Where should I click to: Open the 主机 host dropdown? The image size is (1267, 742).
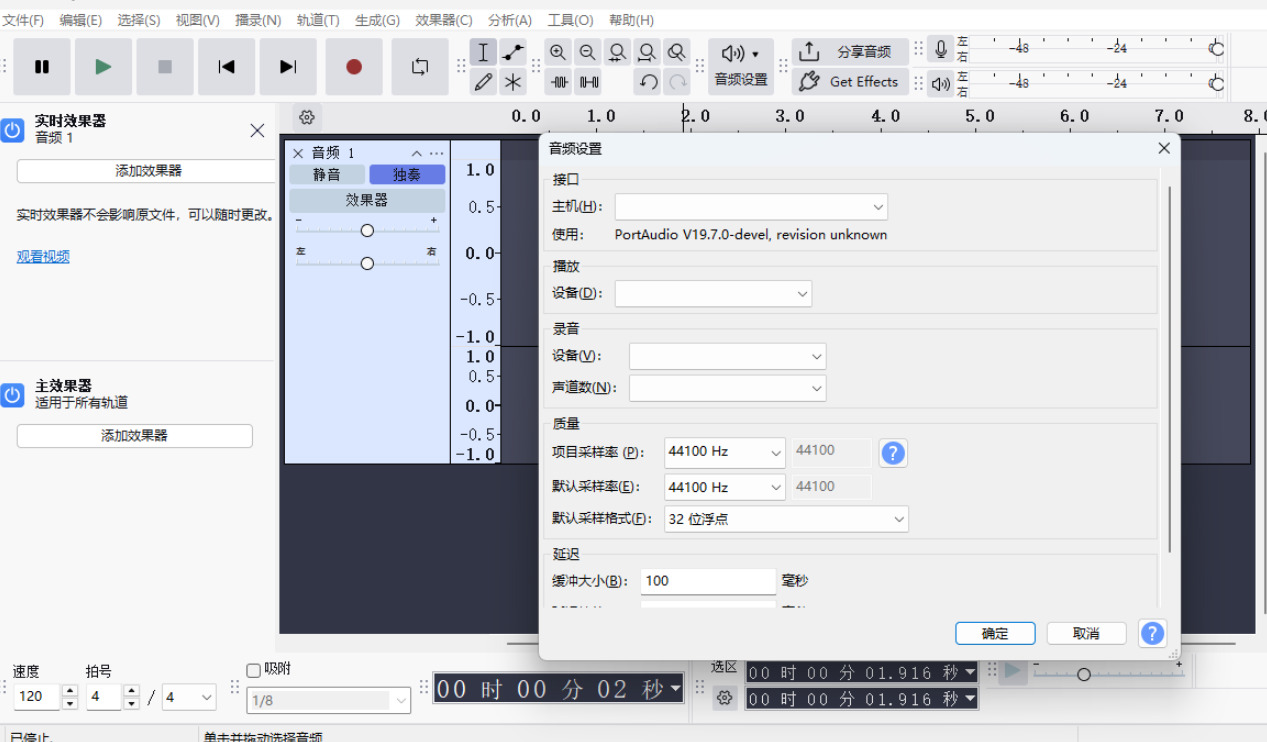(751, 207)
